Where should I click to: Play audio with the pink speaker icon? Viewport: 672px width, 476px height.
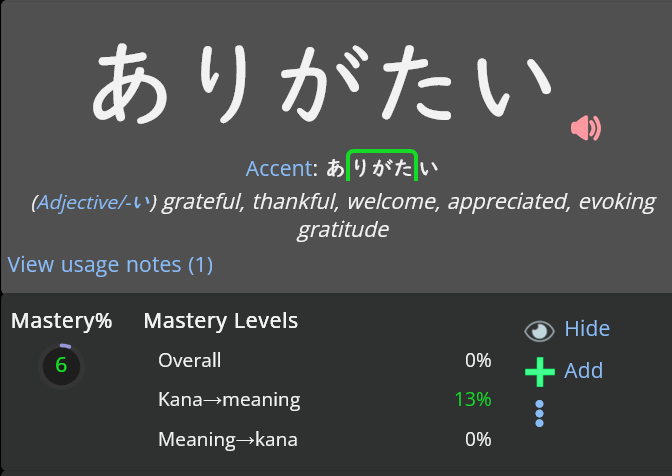click(586, 128)
